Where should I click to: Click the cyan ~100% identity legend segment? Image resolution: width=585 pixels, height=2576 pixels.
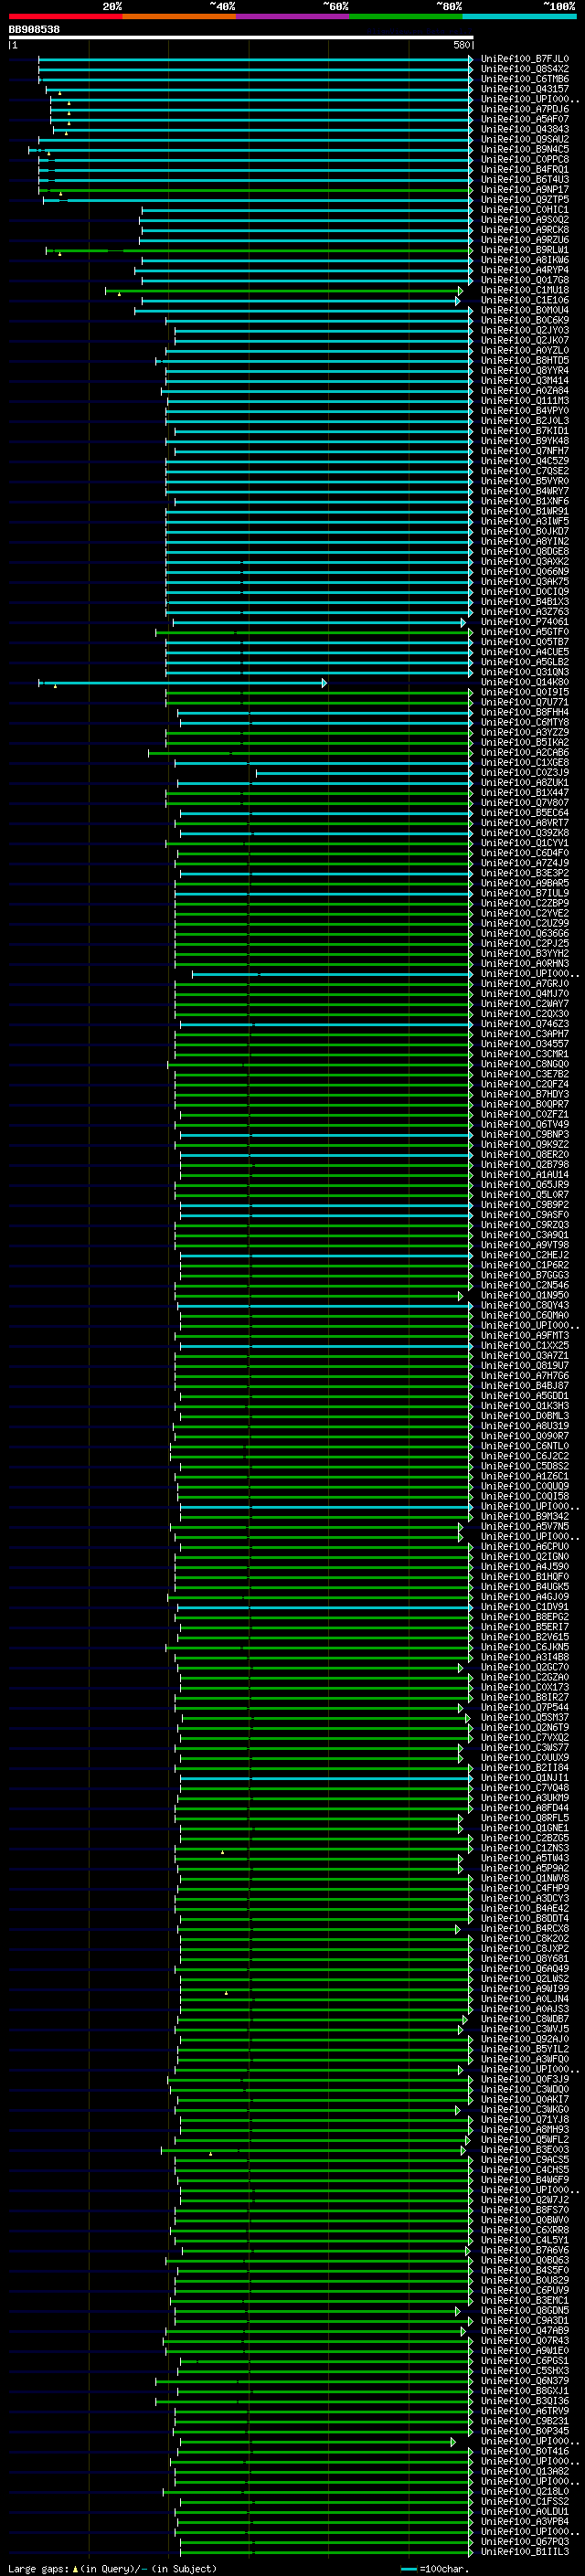[519, 17]
